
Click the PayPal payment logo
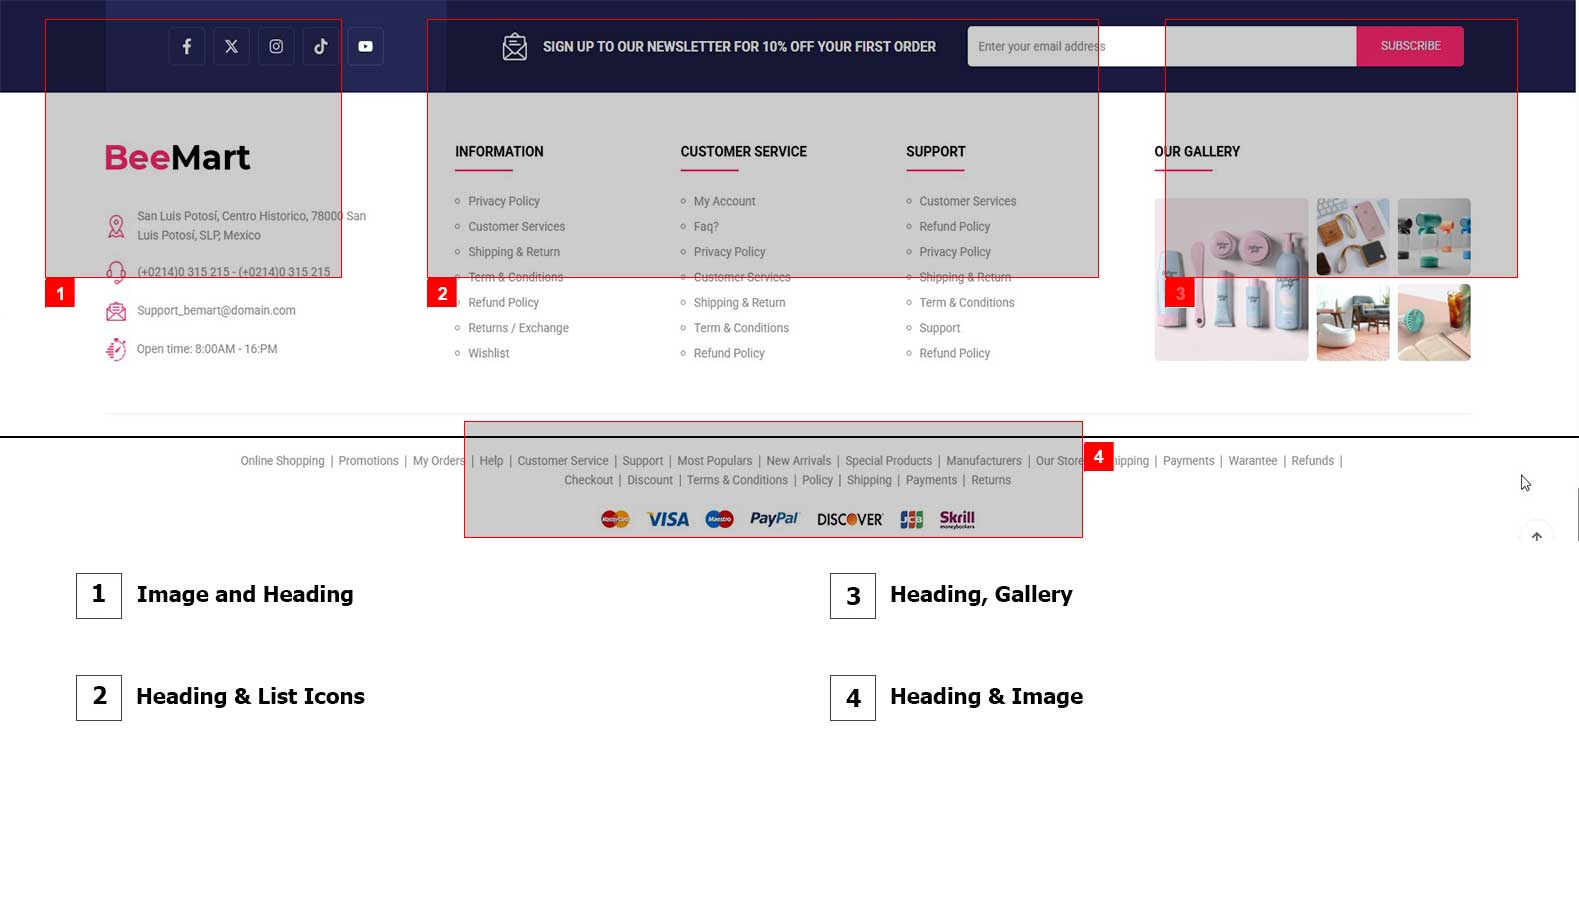point(774,519)
